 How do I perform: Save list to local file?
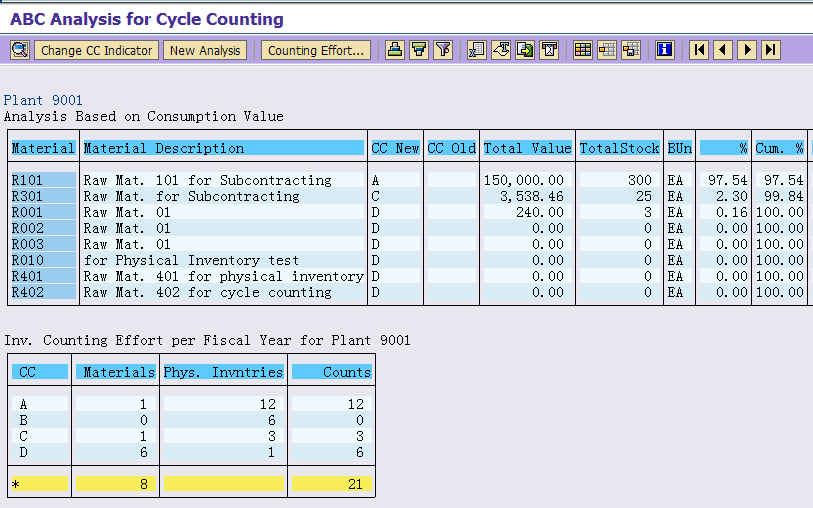pyautogui.click(x=525, y=50)
